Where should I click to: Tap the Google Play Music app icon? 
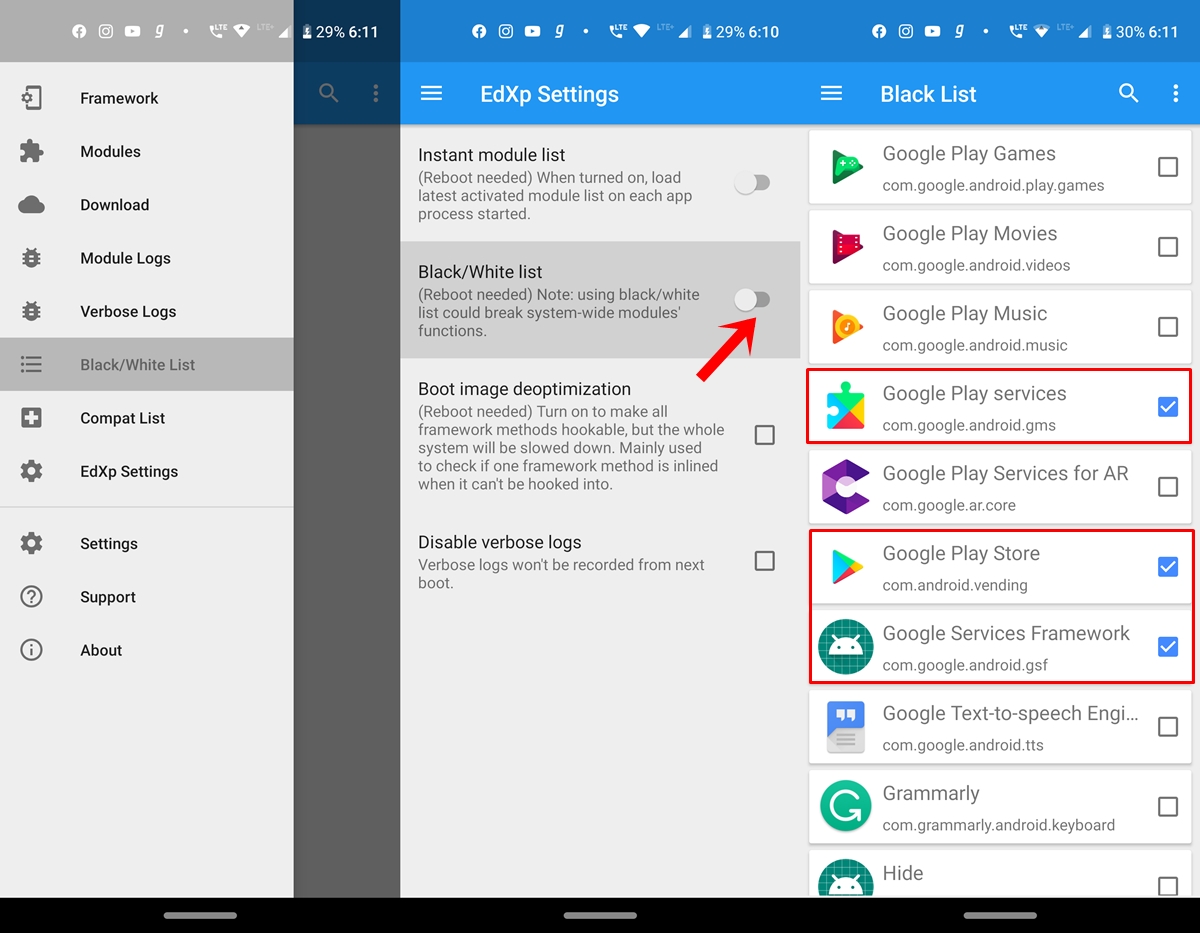click(846, 327)
